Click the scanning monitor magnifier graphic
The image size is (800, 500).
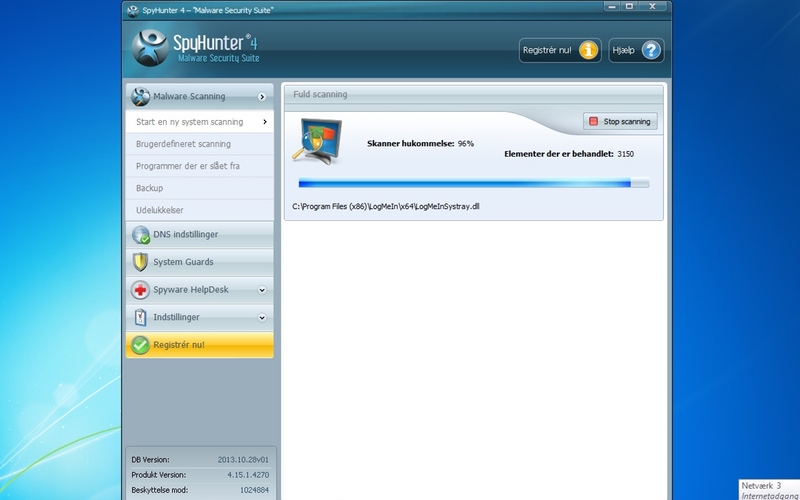pyautogui.click(x=317, y=141)
